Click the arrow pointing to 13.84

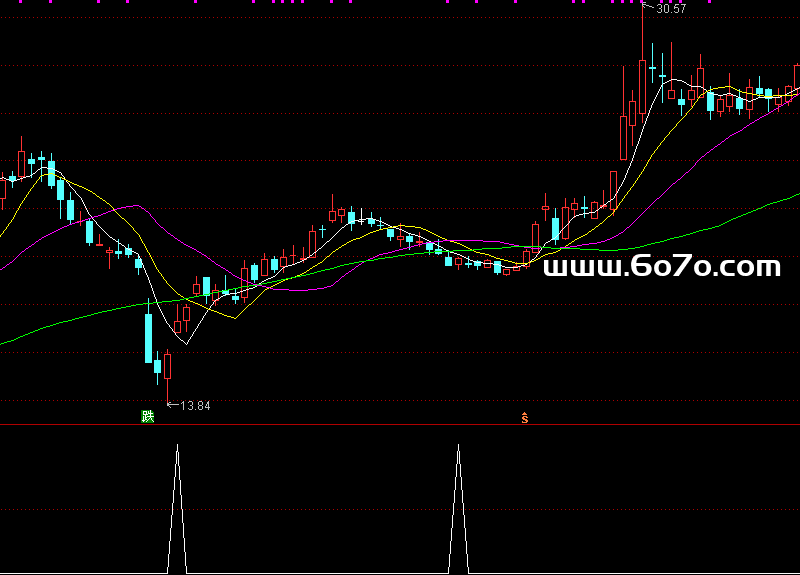171,405
